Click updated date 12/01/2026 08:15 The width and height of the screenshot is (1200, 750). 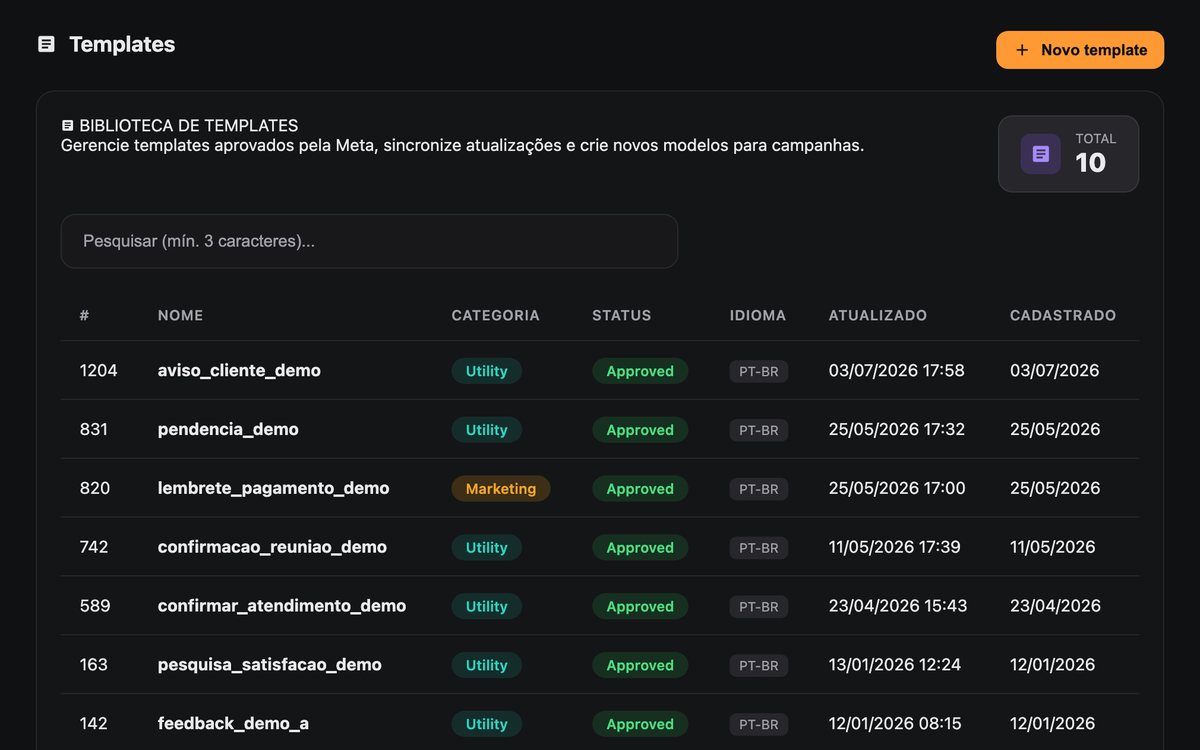click(x=895, y=723)
